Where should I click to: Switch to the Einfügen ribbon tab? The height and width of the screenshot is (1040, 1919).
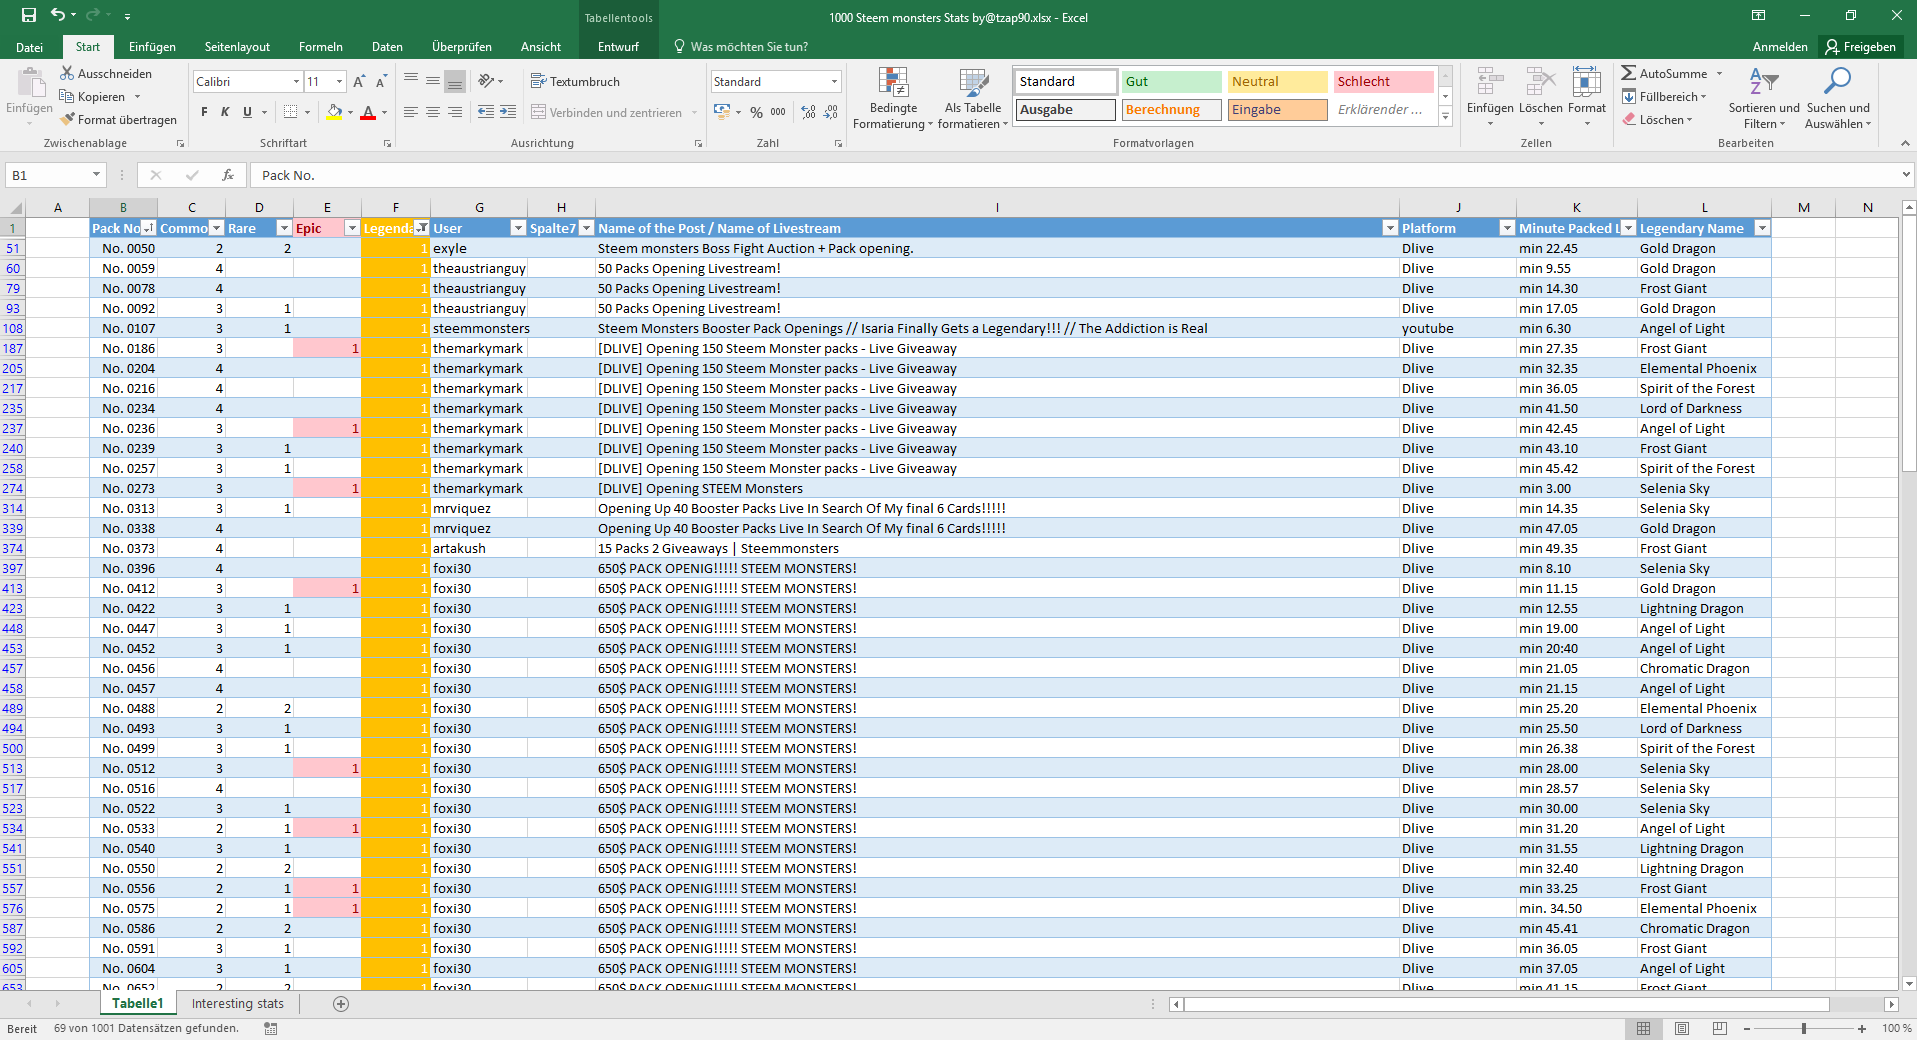[152, 47]
